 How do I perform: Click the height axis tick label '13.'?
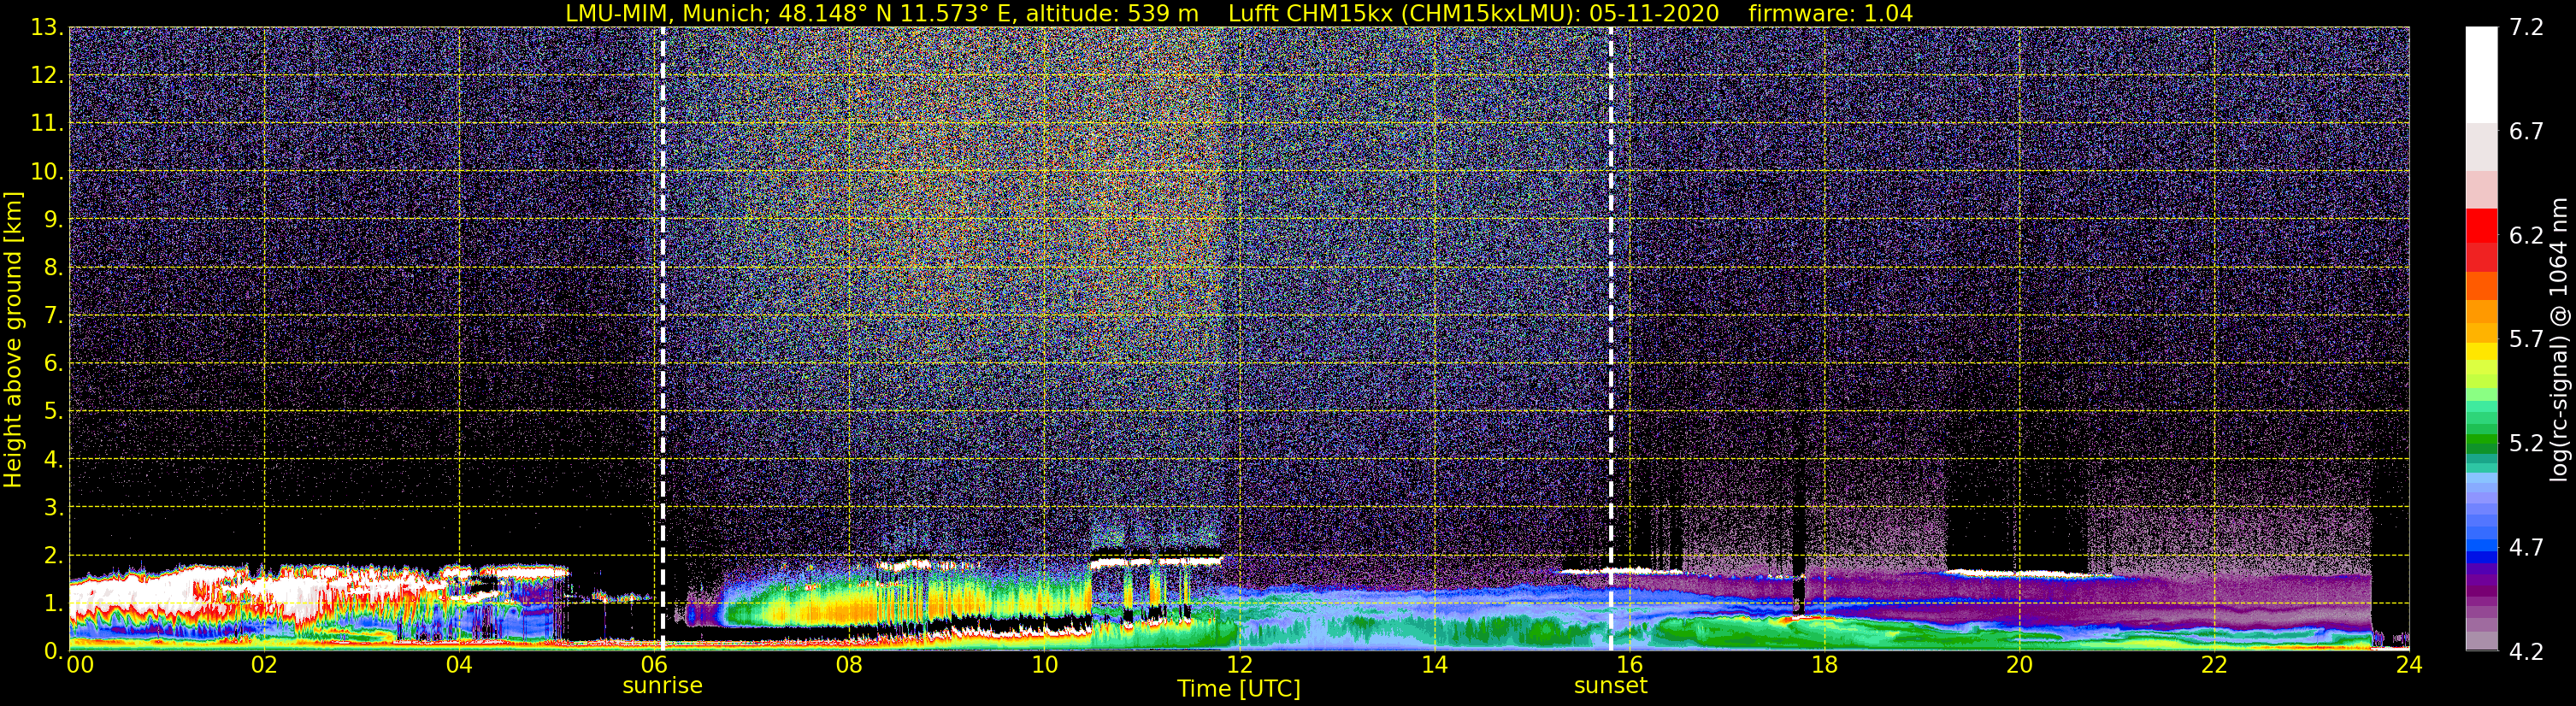pyautogui.click(x=47, y=27)
